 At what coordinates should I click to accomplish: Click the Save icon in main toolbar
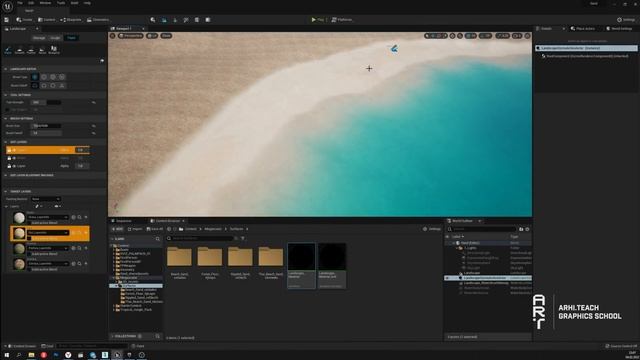[x=7, y=20]
